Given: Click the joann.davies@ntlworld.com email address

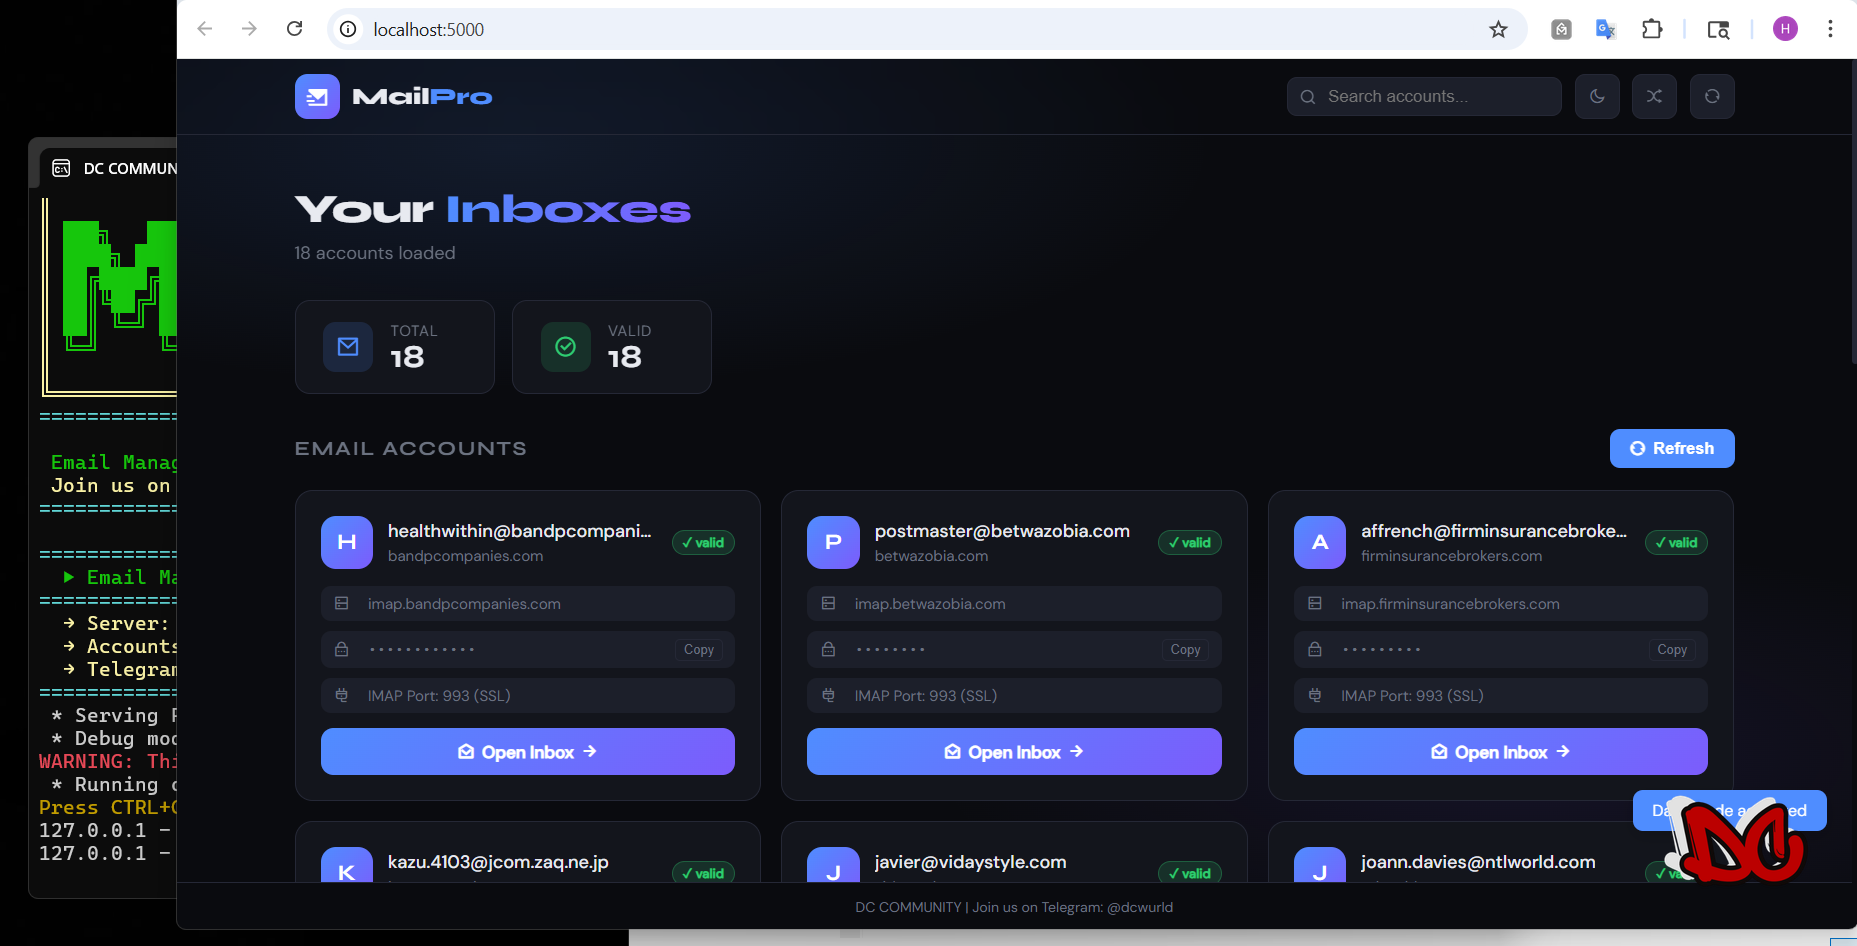Looking at the screenshot, I should [x=1478, y=862].
